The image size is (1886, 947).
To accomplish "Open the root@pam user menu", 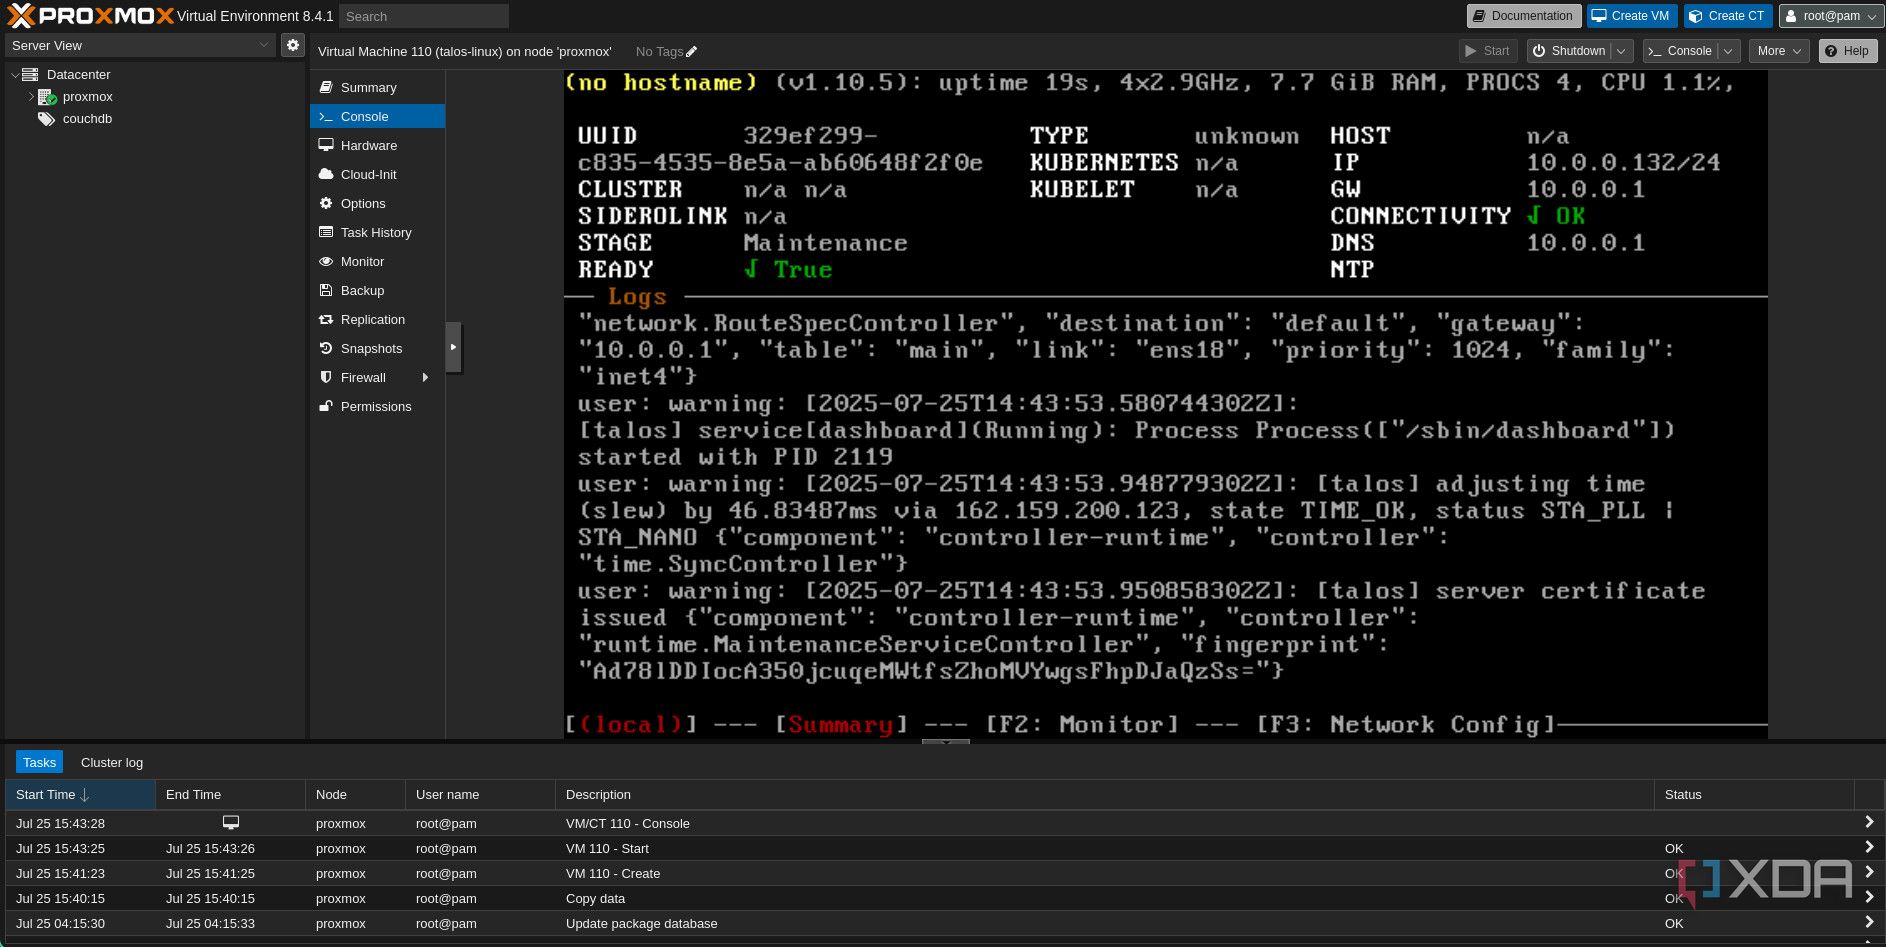I will click(x=1831, y=16).
